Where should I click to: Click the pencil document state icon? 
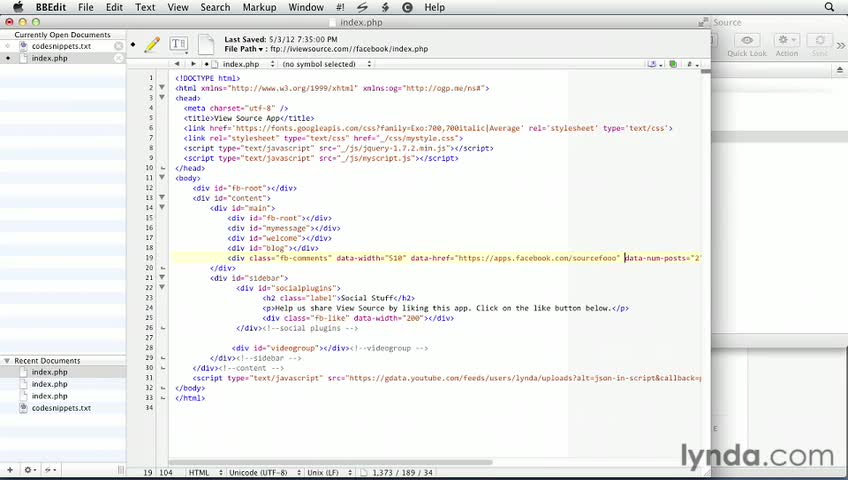point(153,44)
